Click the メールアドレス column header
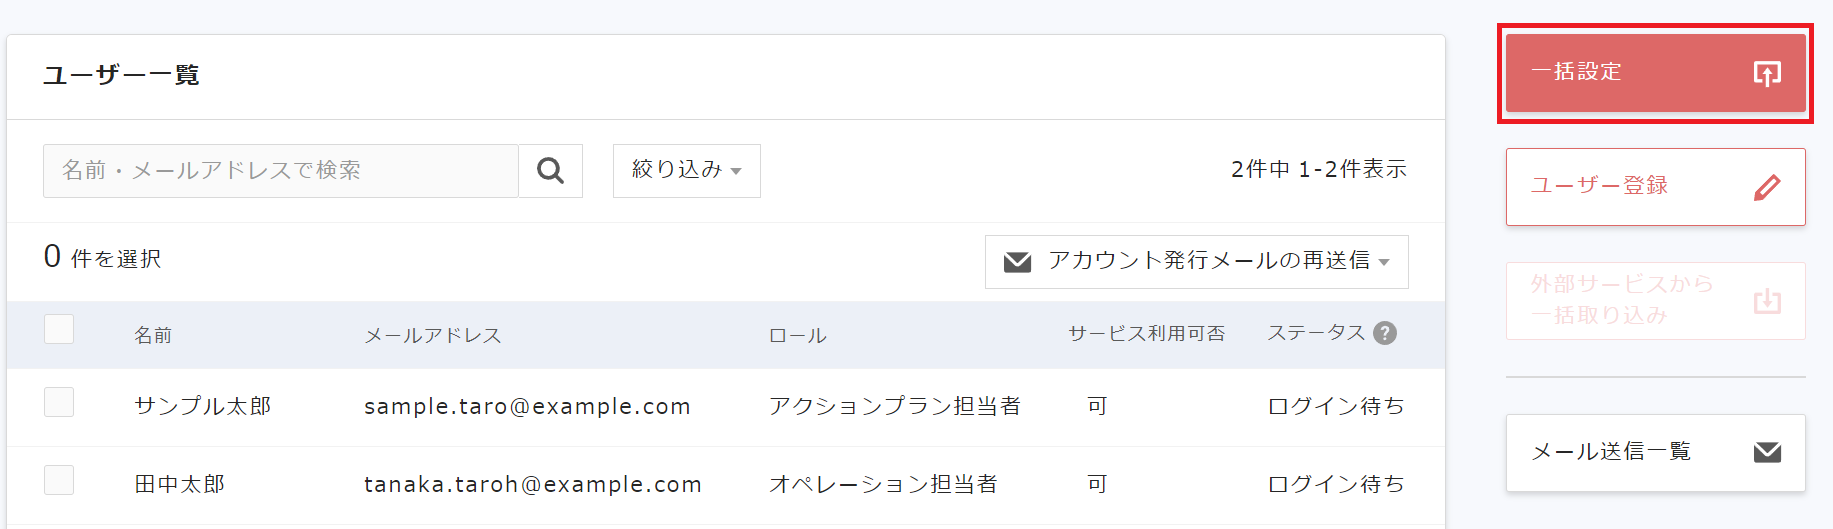The height and width of the screenshot is (529, 1833). (x=432, y=335)
